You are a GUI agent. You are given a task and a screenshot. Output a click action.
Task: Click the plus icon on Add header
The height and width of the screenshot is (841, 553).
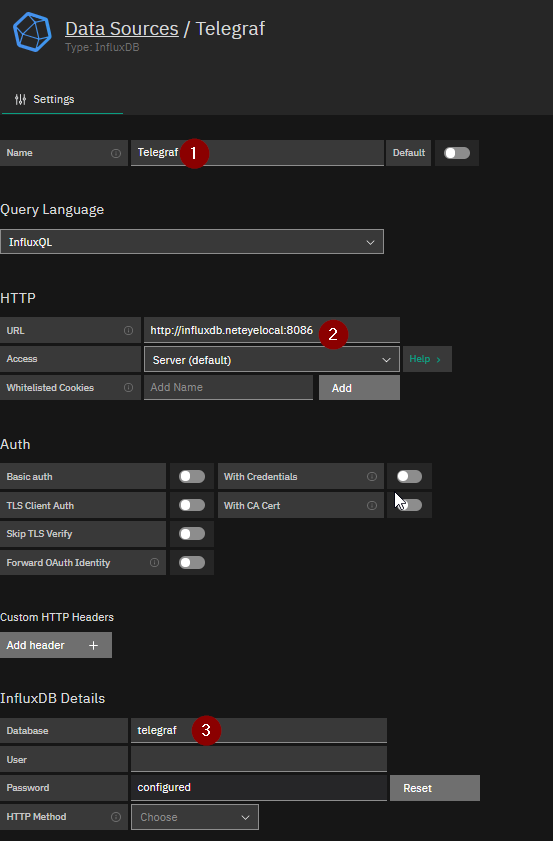pos(93,645)
